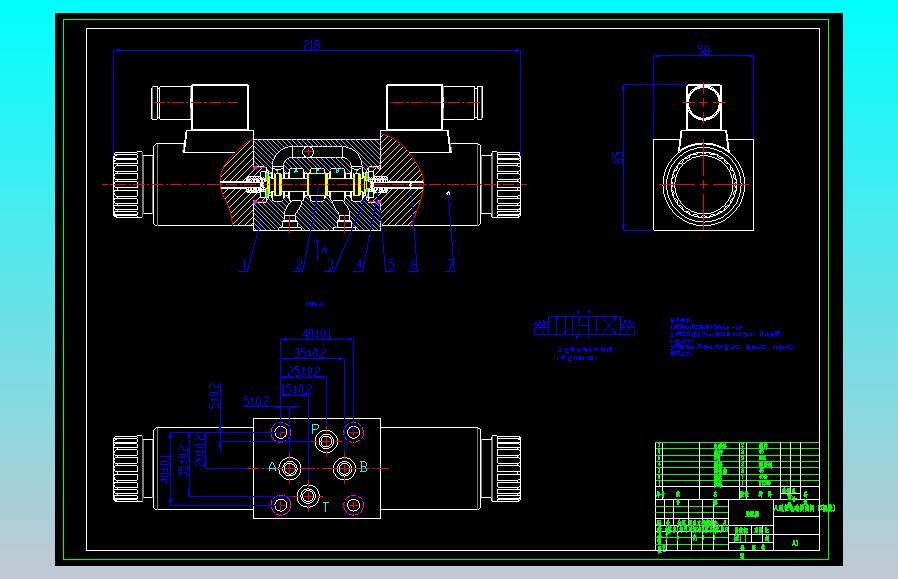Image resolution: width=898 pixels, height=579 pixels.
Task: Select part callout number 7
Action: click(451, 265)
